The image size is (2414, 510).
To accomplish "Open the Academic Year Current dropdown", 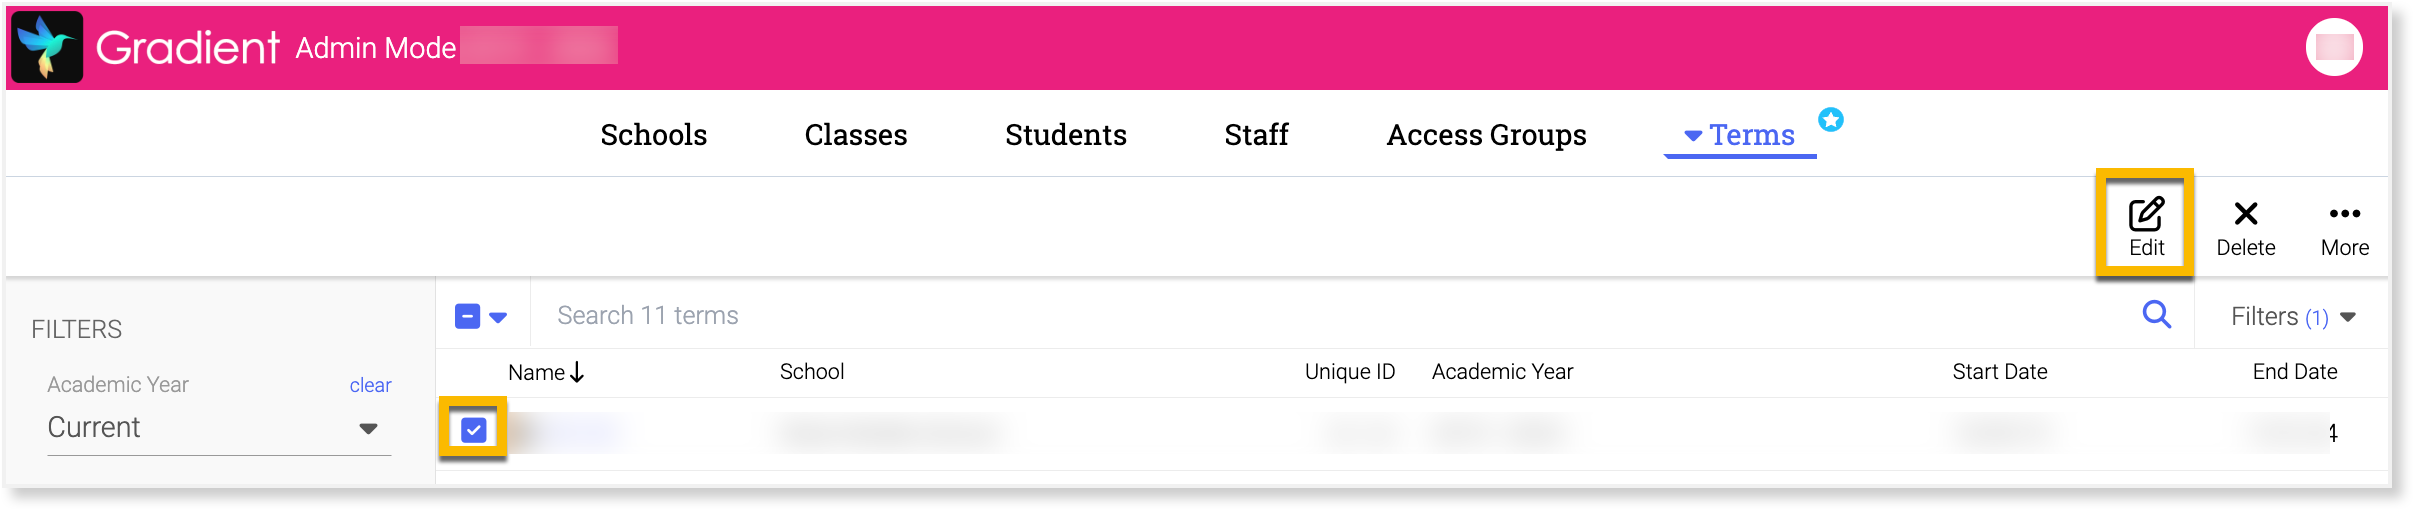I will [x=219, y=428].
